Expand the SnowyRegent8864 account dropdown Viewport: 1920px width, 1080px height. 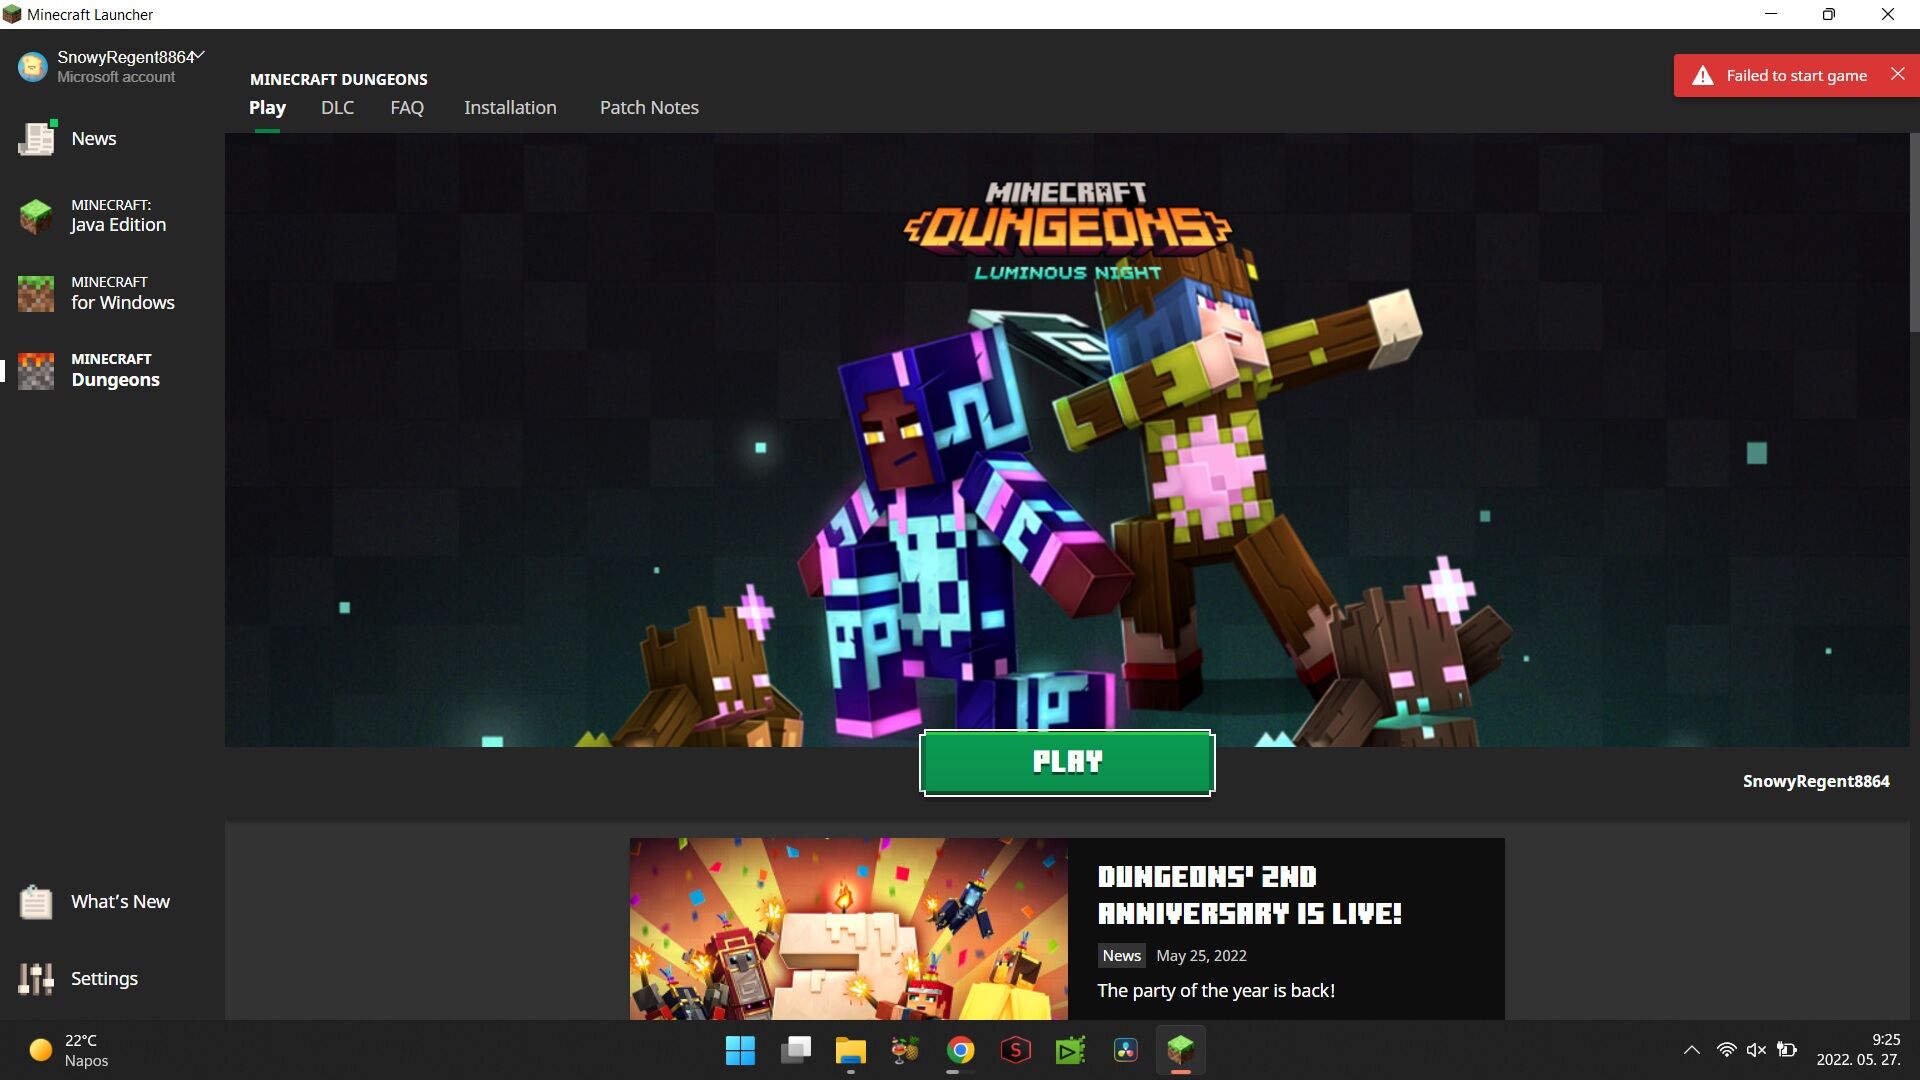click(x=200, y=55)
